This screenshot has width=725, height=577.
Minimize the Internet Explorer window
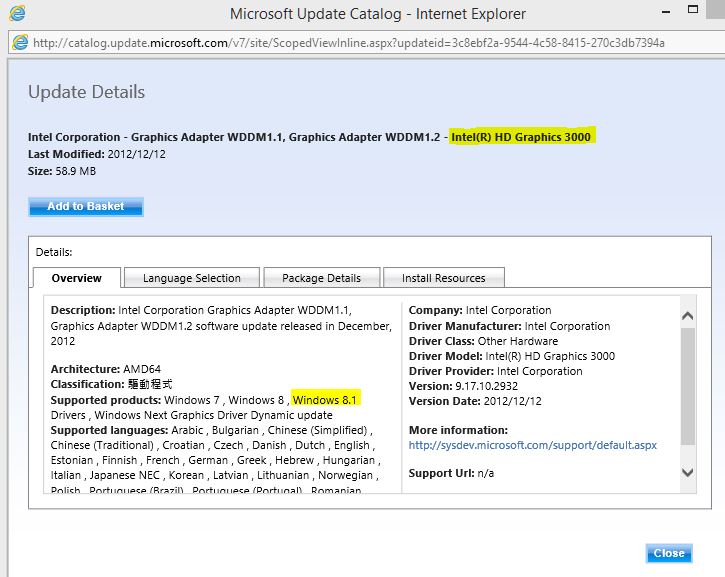(x=666, y=12)
